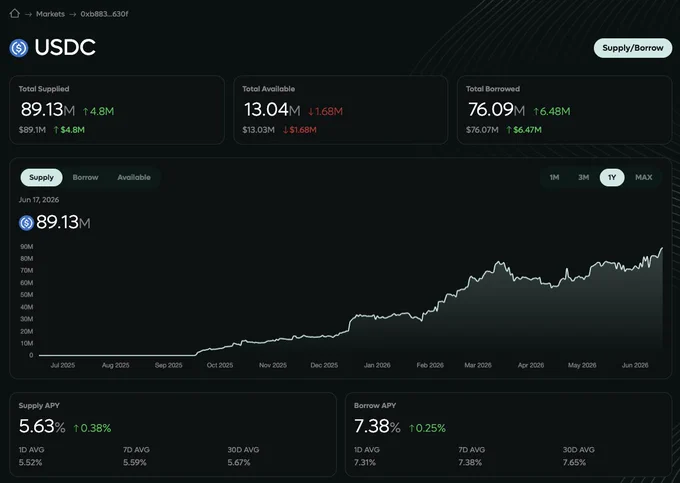Click the USDC coin logo beside title
Screen dimensions: 680x483
pos(19,48)
